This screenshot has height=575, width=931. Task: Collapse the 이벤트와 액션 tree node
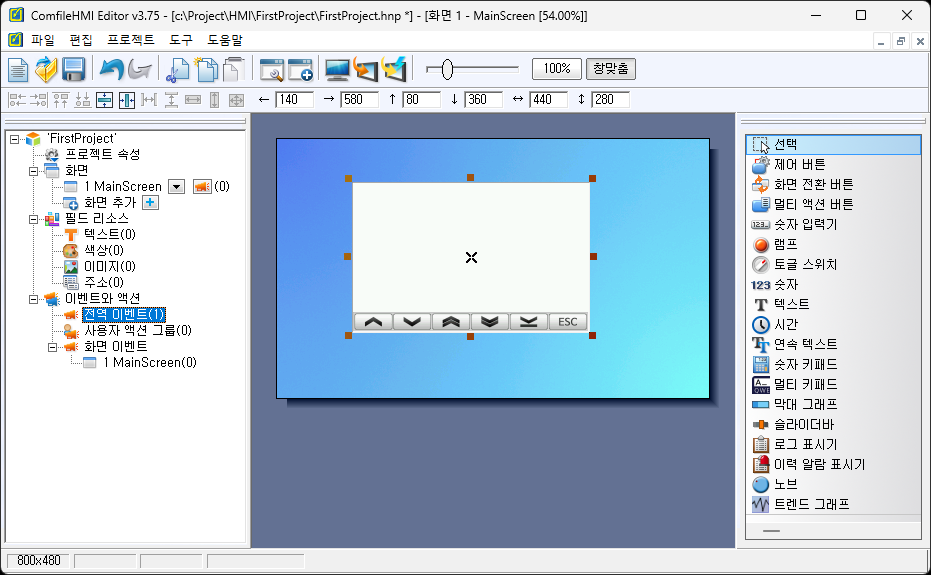(x=34, y=298)
